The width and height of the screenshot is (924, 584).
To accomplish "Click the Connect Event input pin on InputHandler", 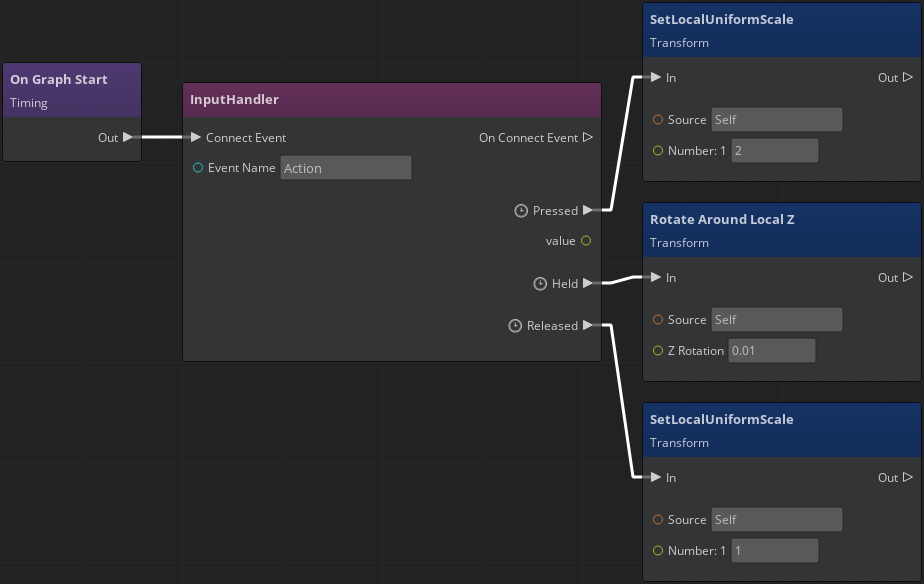I will 197,138.
